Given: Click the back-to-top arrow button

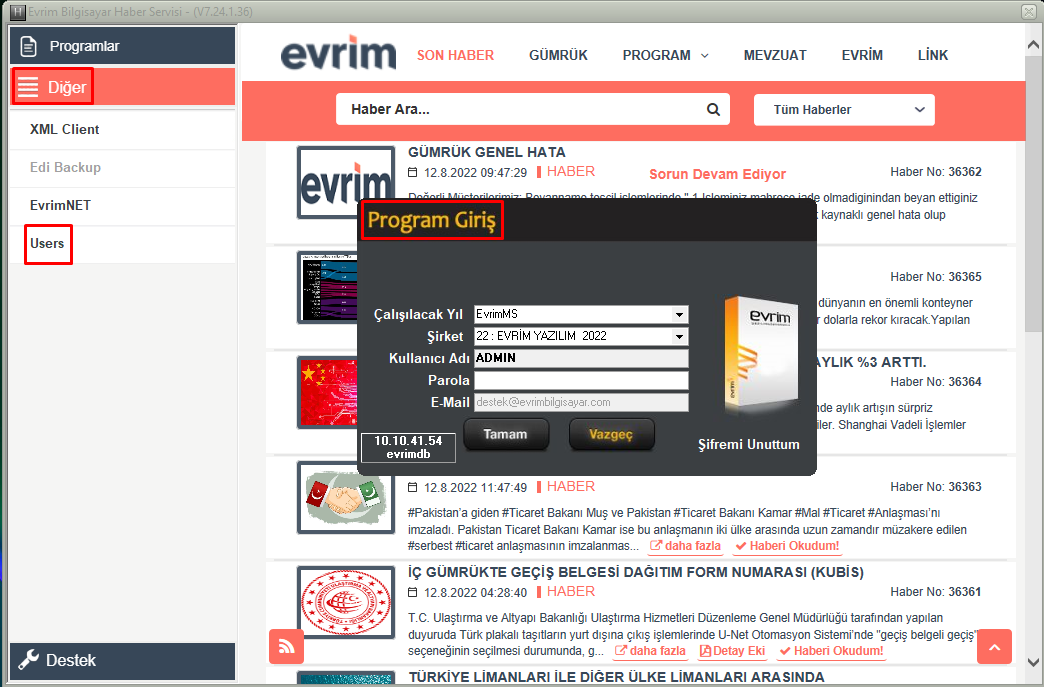Looking at the screenshot, I should [x=994, y=646].
